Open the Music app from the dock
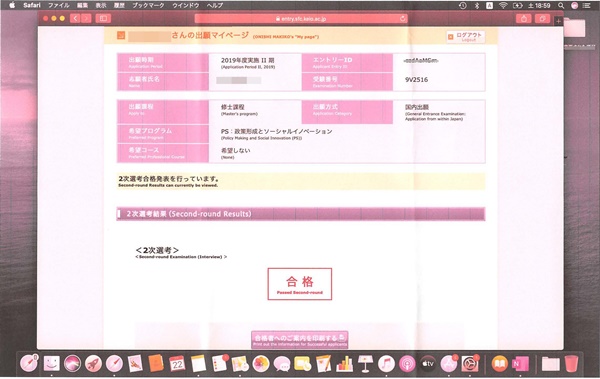This screenshot has width=600, height=379. point(386,363)
